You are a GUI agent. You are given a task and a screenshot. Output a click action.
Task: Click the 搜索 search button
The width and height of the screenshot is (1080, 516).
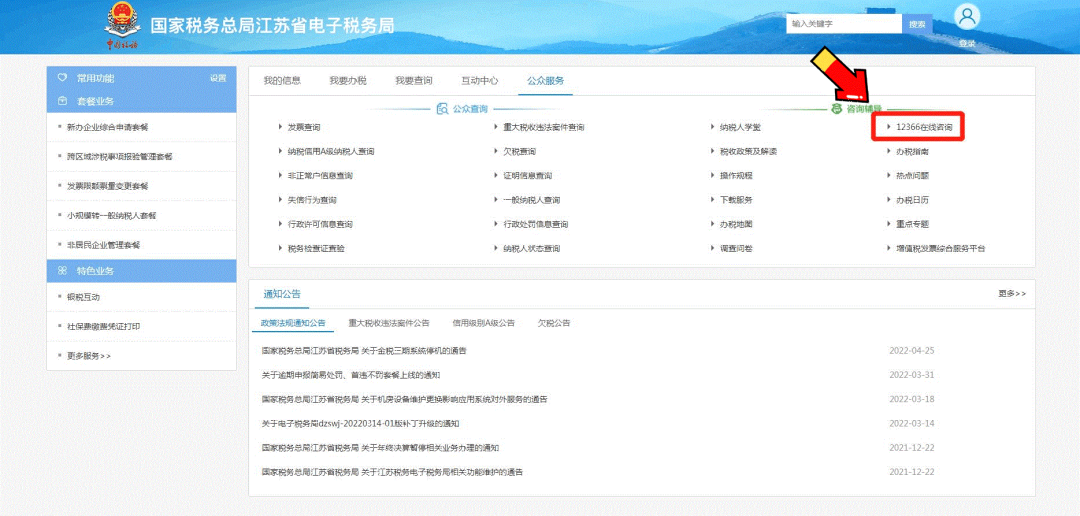[917, 23]
